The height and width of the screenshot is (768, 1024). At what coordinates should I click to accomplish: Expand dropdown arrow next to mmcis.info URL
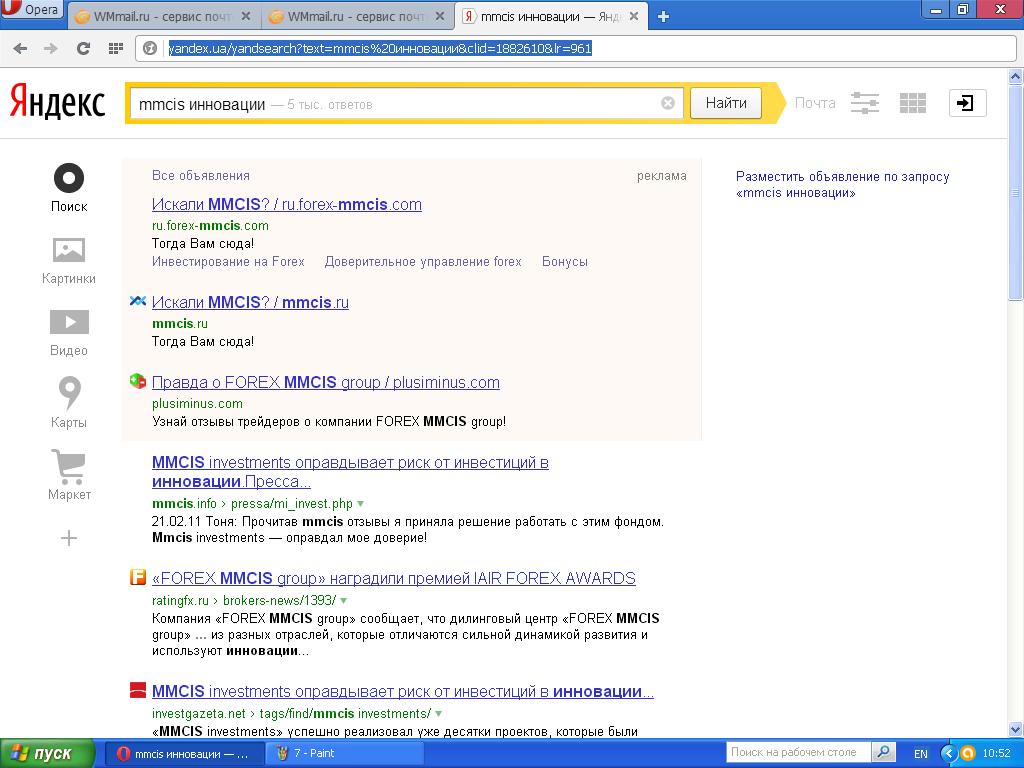click(x=360, y=504)
